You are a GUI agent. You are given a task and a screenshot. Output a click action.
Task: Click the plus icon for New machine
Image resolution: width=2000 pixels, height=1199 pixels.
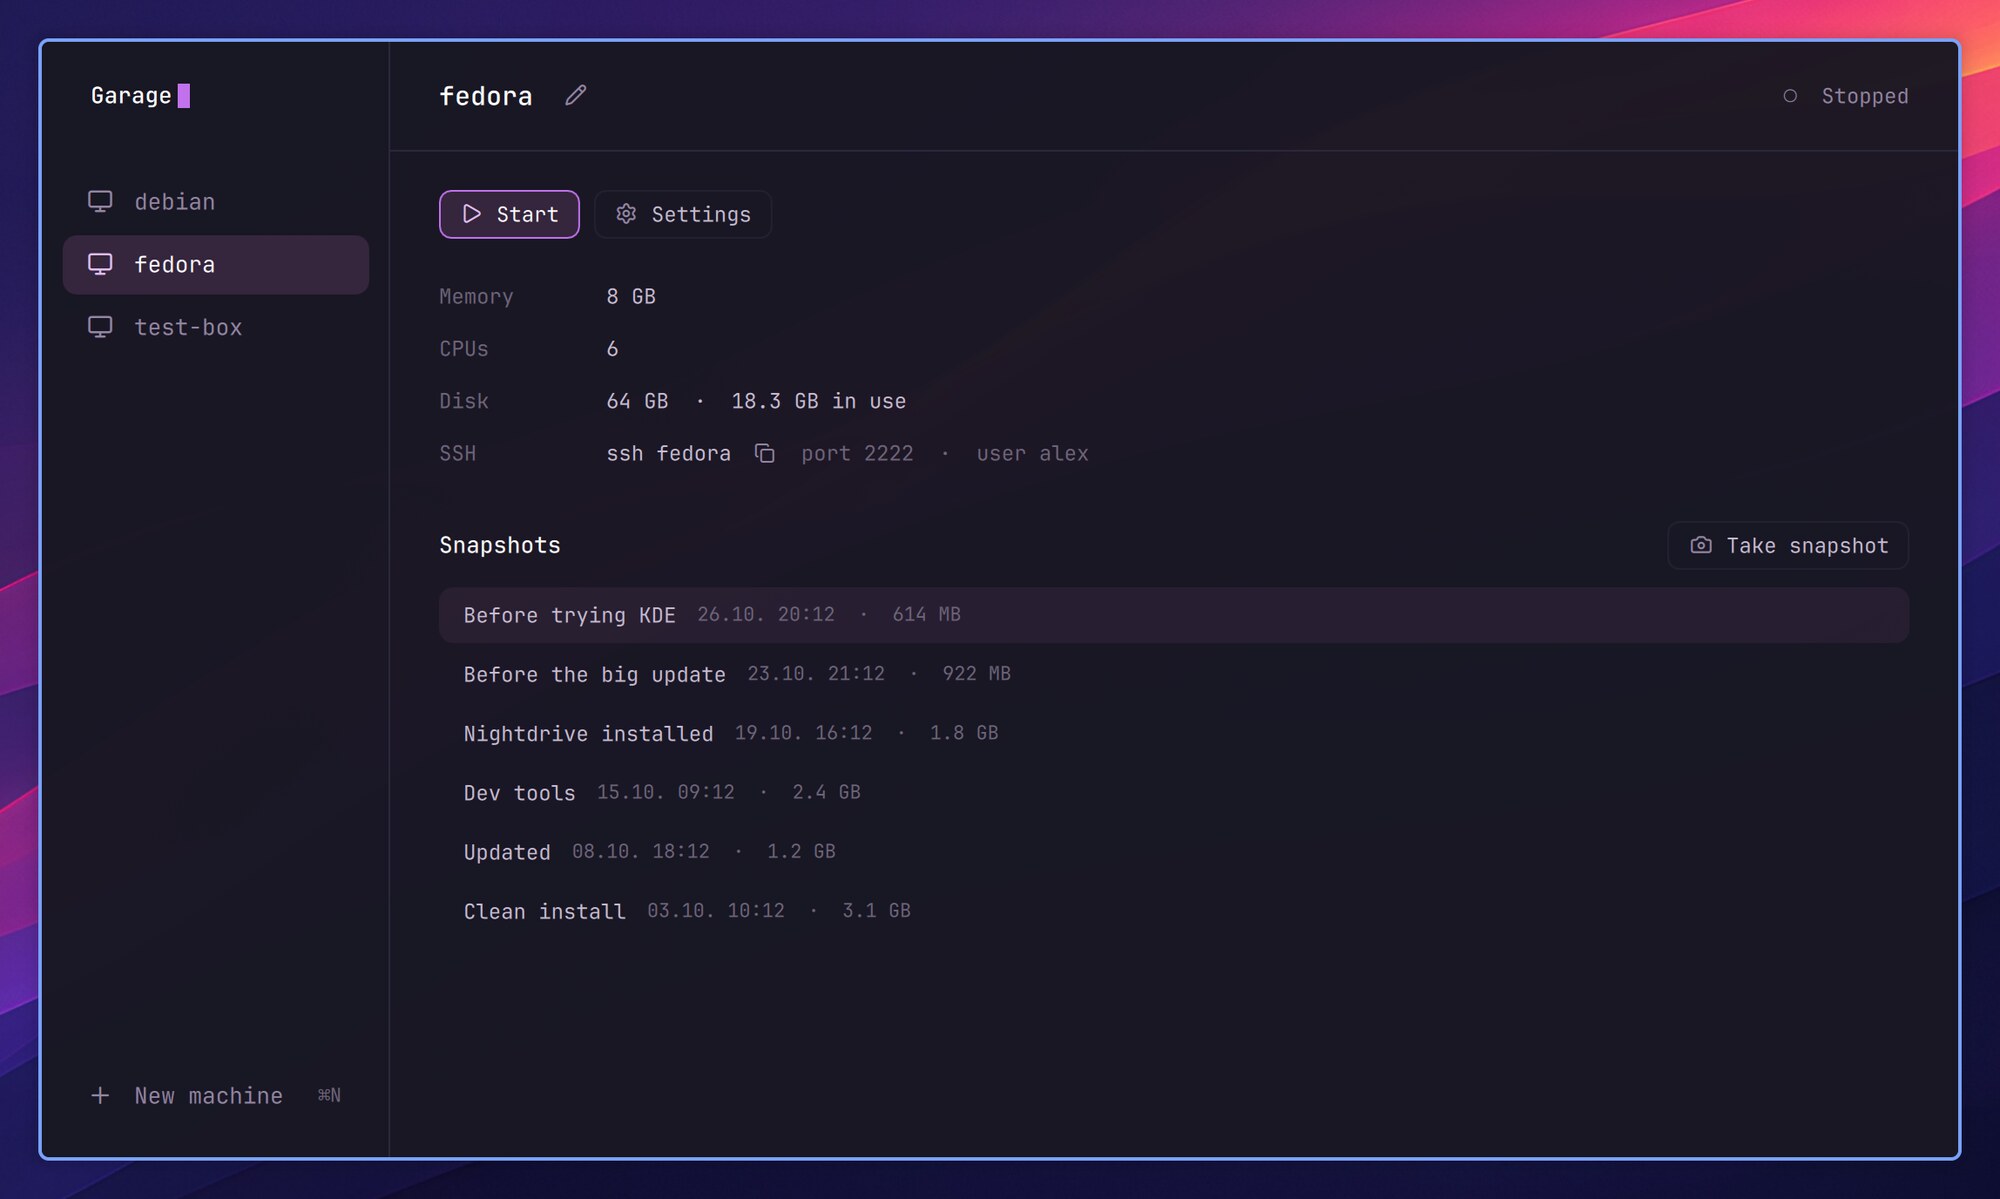coord(100,1096)
